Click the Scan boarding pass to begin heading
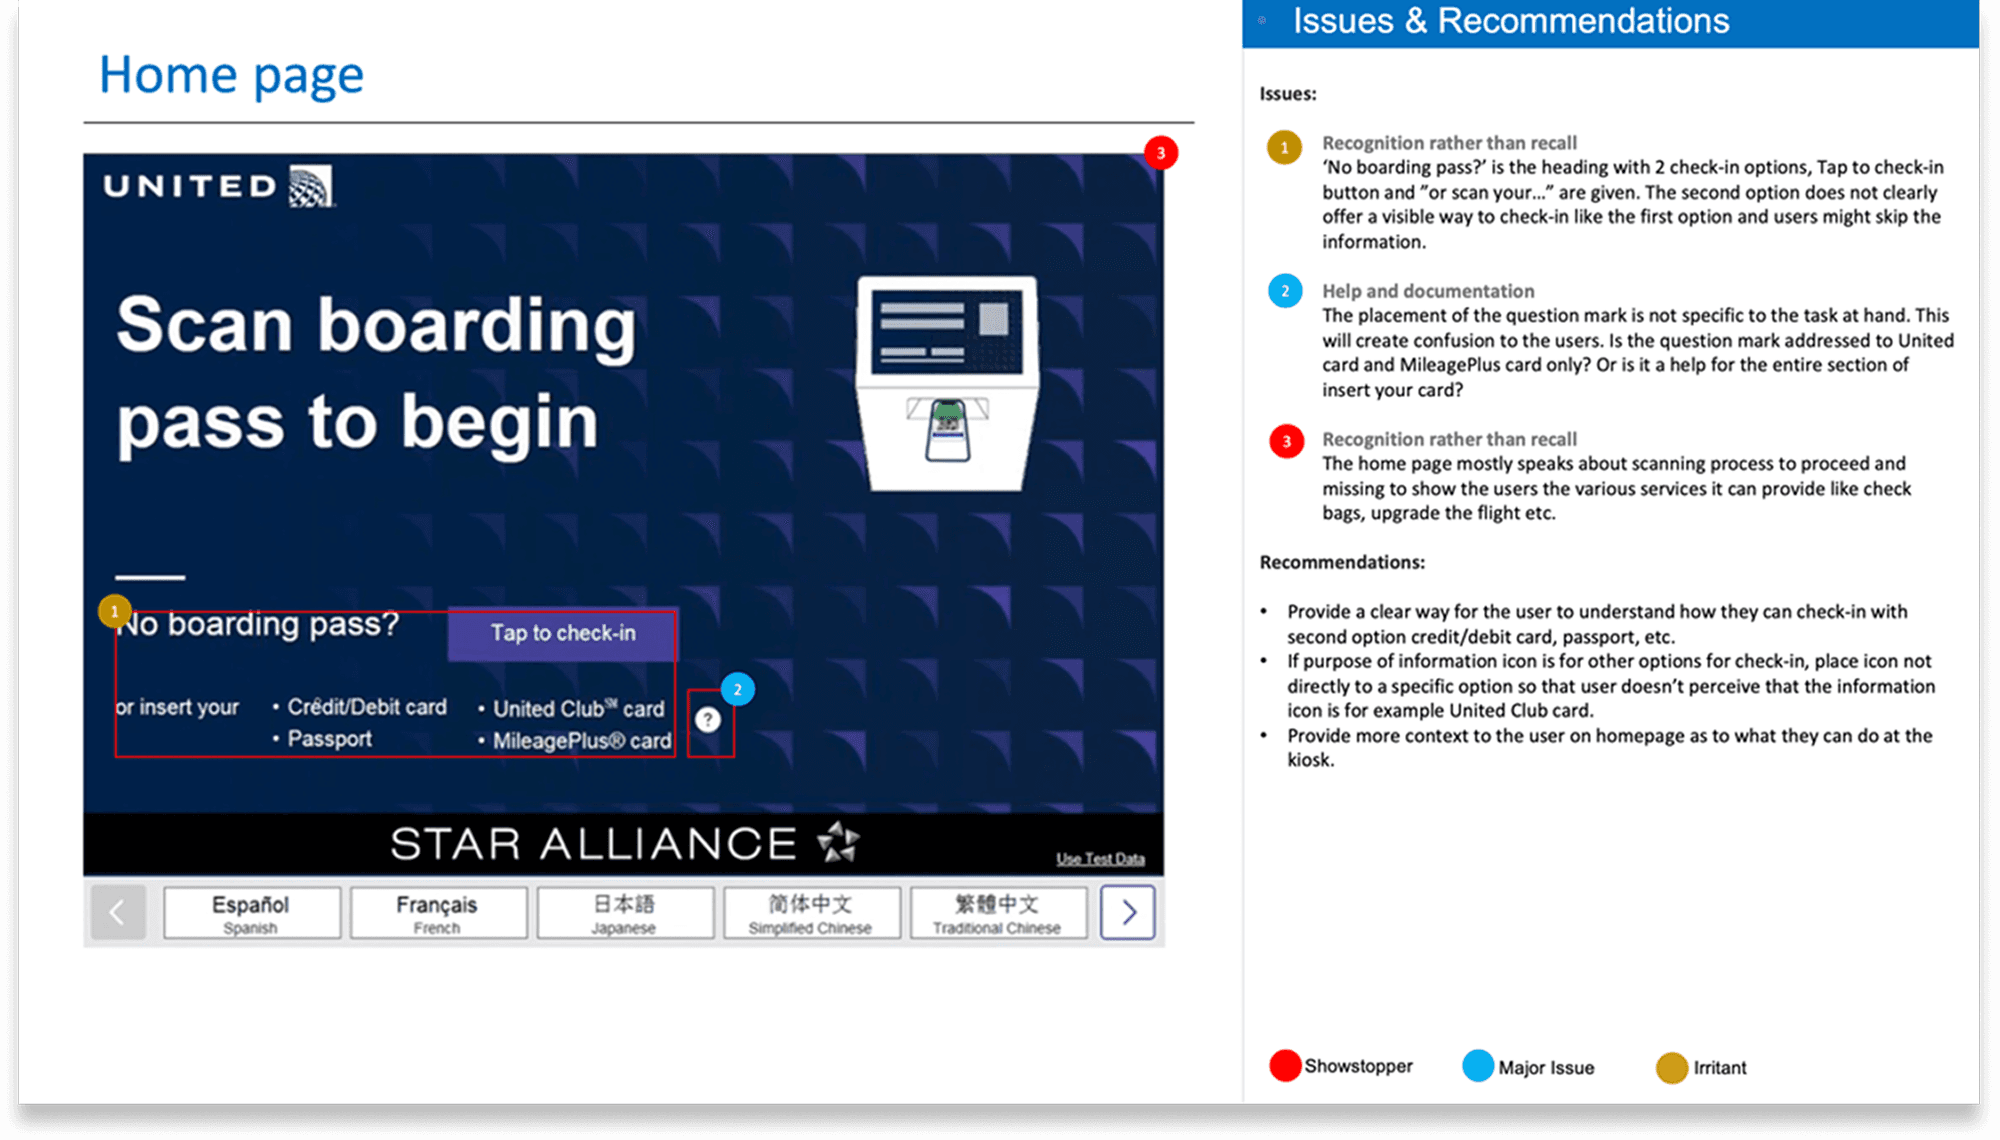 click(376, 373)
